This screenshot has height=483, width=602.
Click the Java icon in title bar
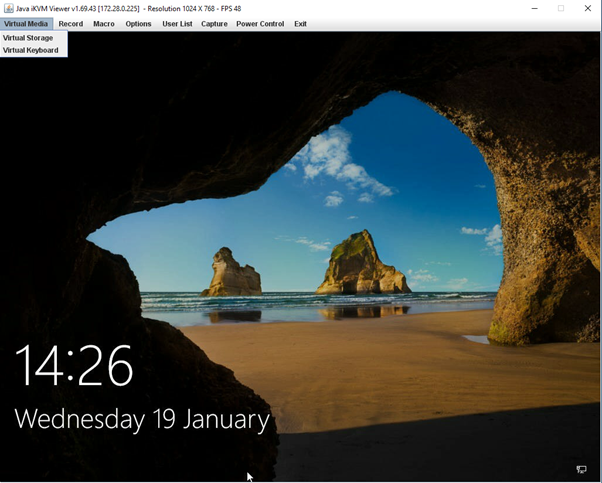[x=8, y=8]
